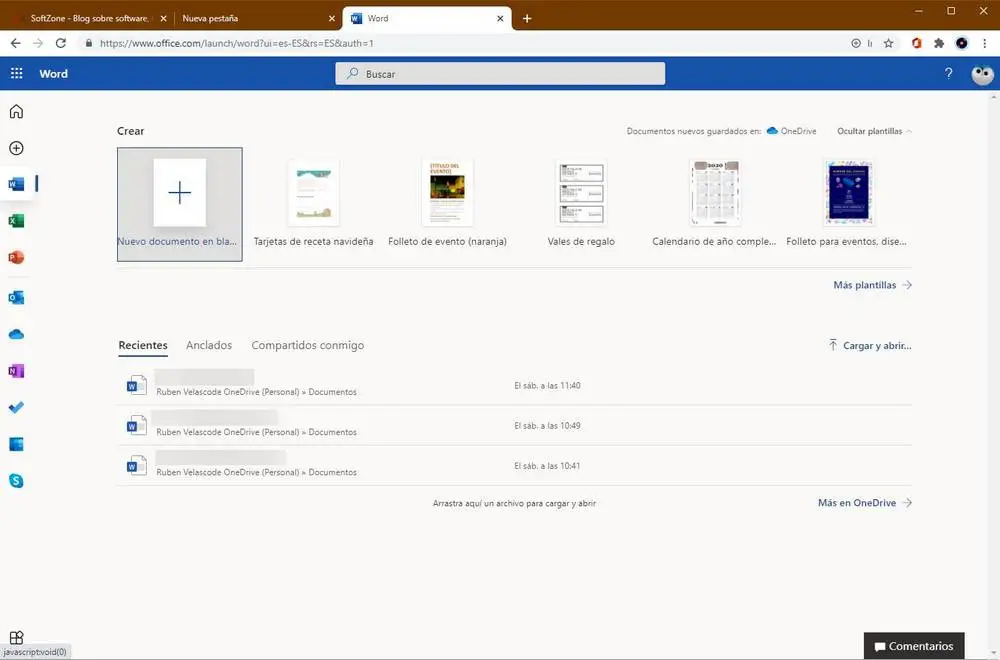This screenshot has width=1000, height=660.
Task: Open Outlook app from sidebar
Action: (x=17, y=297)
